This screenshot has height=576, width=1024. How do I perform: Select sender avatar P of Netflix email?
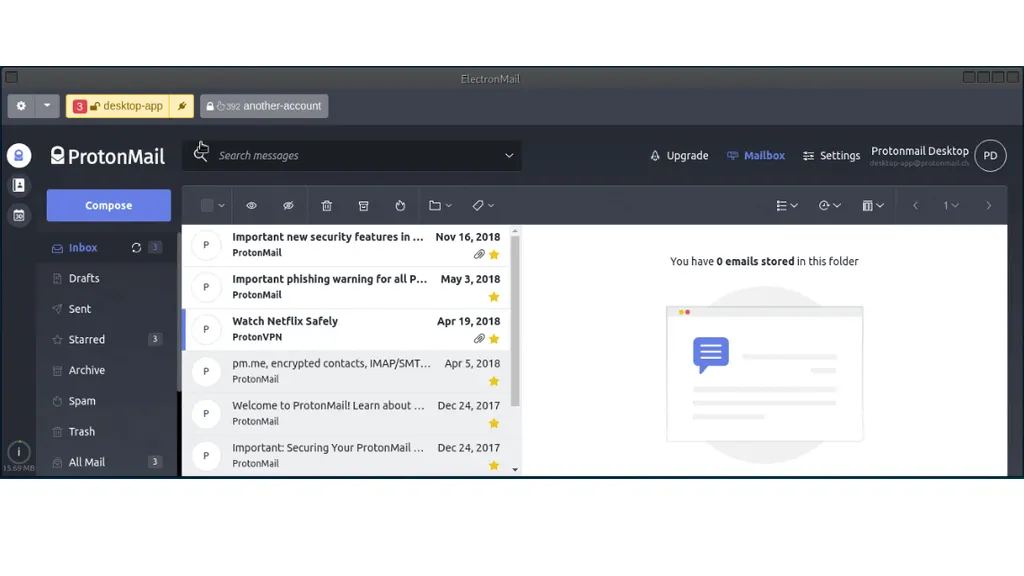pos(206,329)
